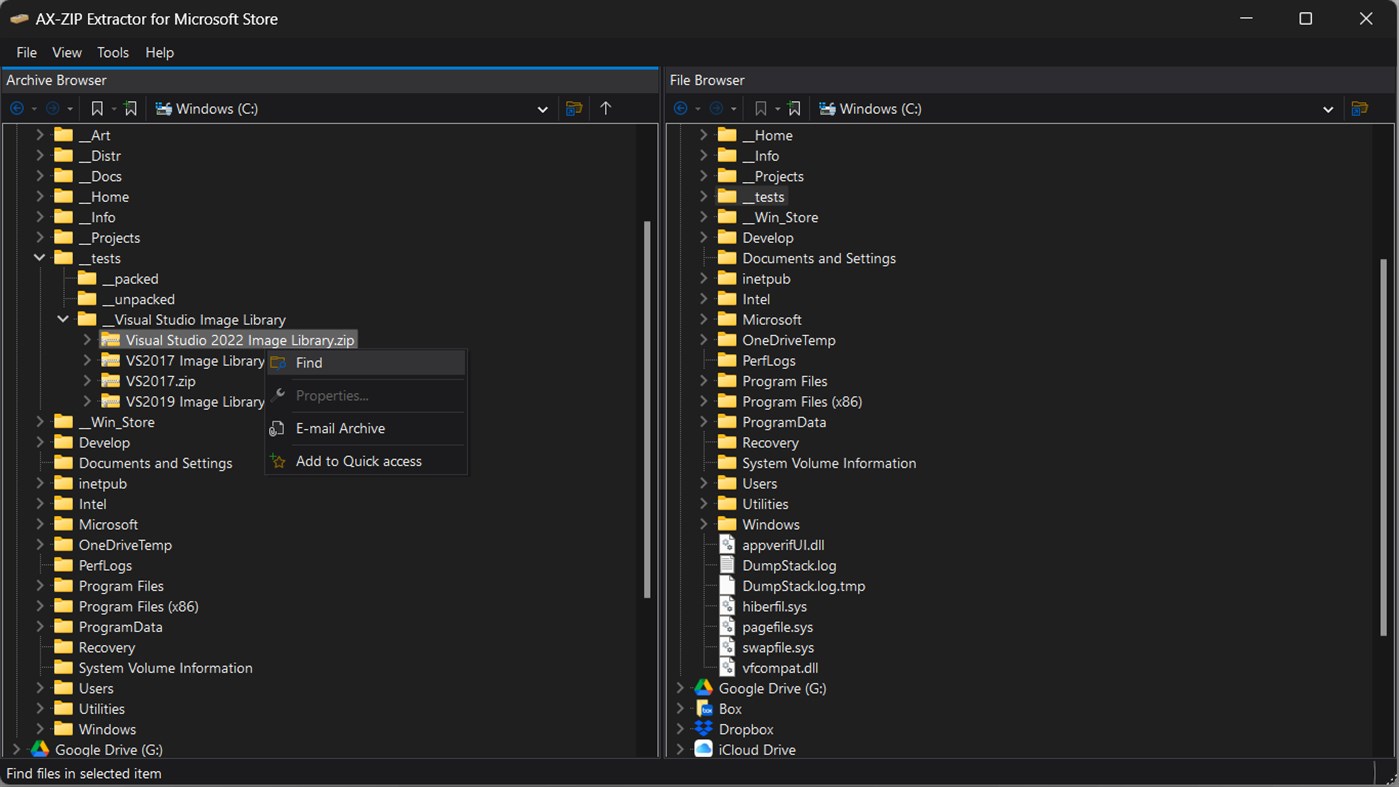This screenshot has height=787, width=1399.
Task: Open the folder browse icon in File Browser
Action: click(1360, 108)
